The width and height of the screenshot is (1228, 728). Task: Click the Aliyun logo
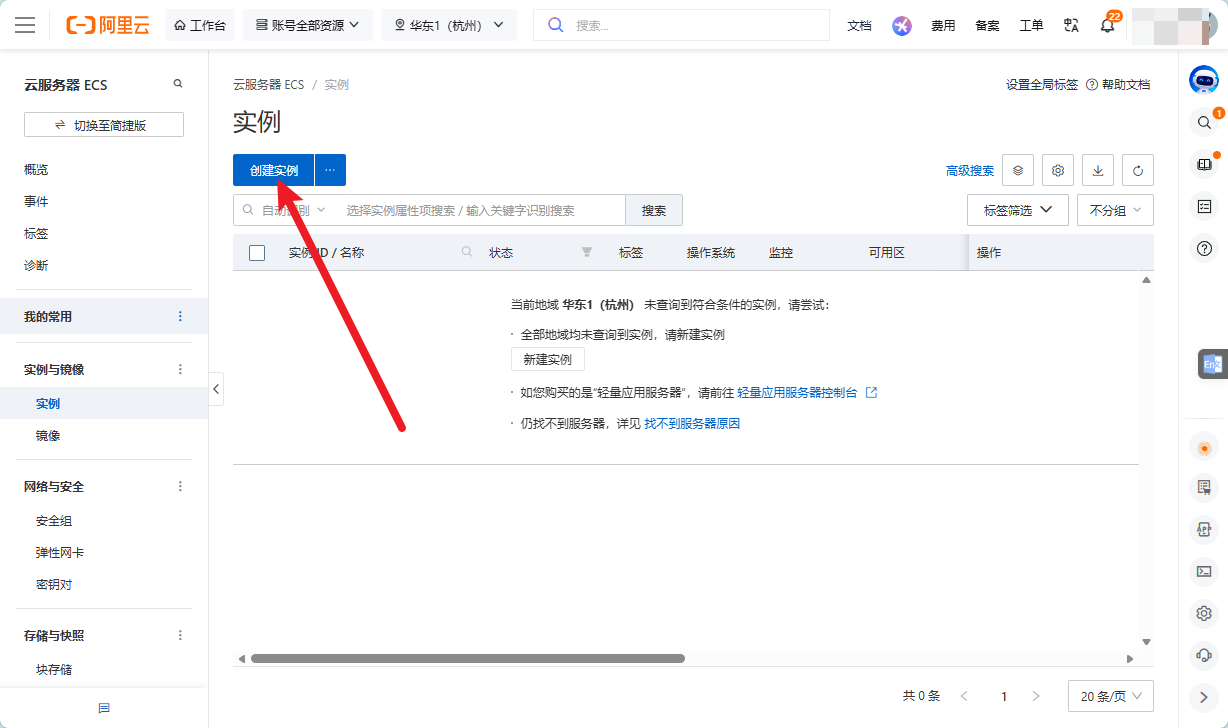108,25
